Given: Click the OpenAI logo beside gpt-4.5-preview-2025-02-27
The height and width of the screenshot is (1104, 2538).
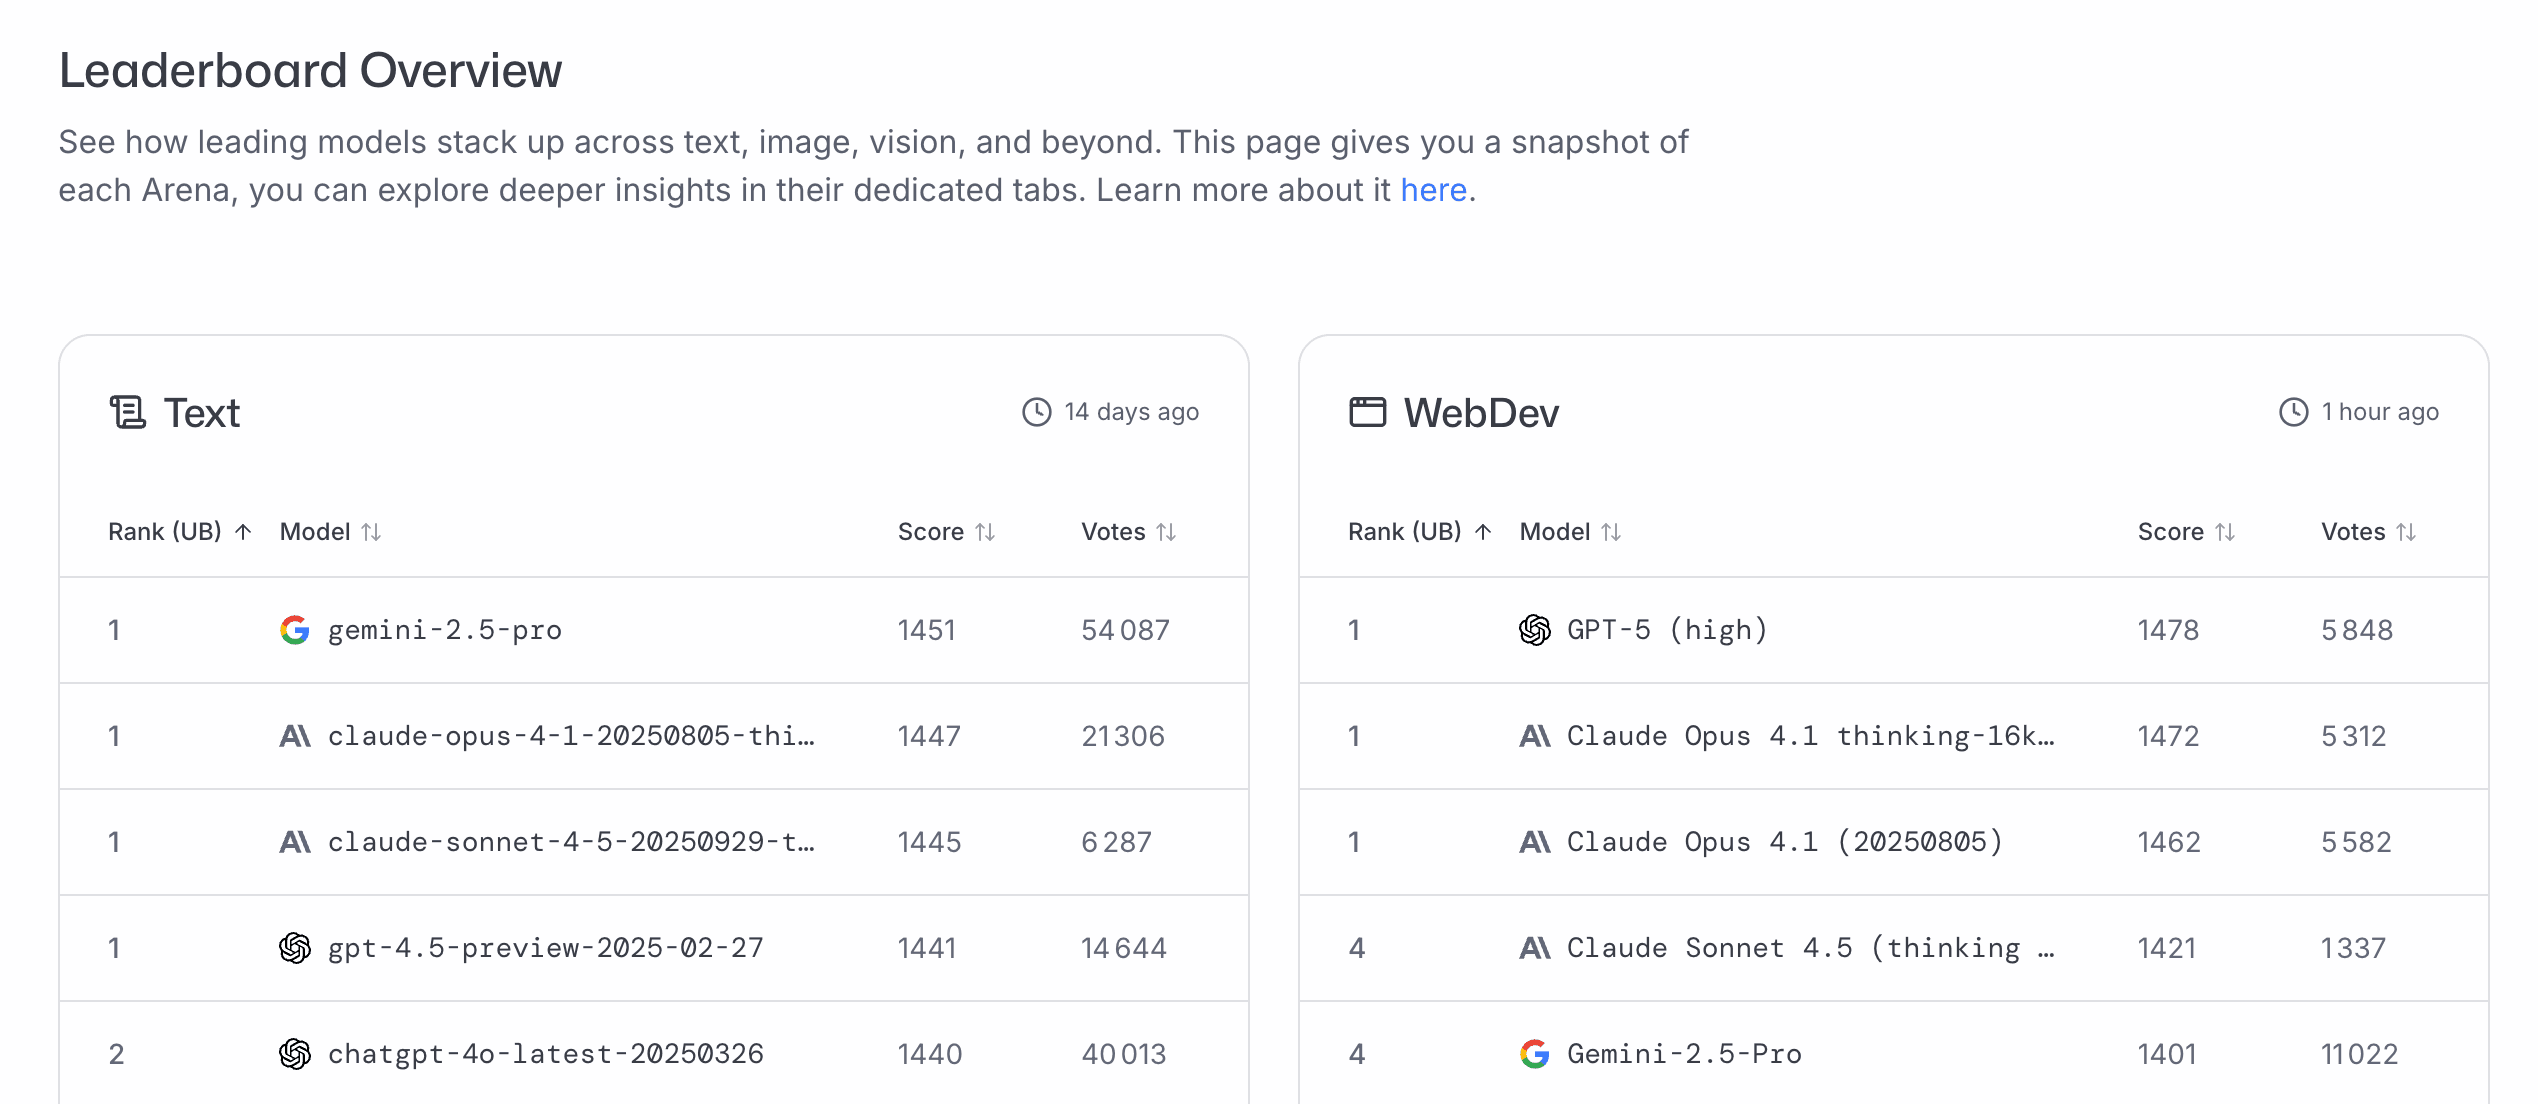Looking at the screenshot, I should 295,948.
